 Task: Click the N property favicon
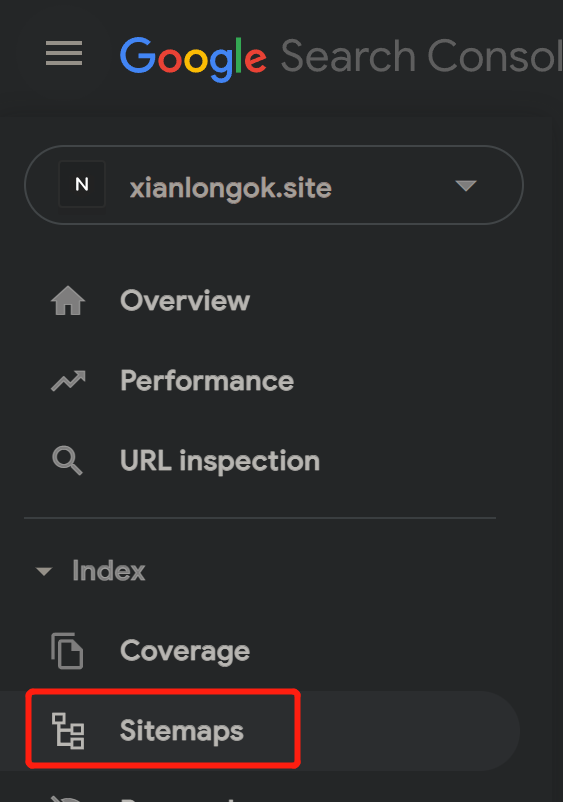click(82, 184)
